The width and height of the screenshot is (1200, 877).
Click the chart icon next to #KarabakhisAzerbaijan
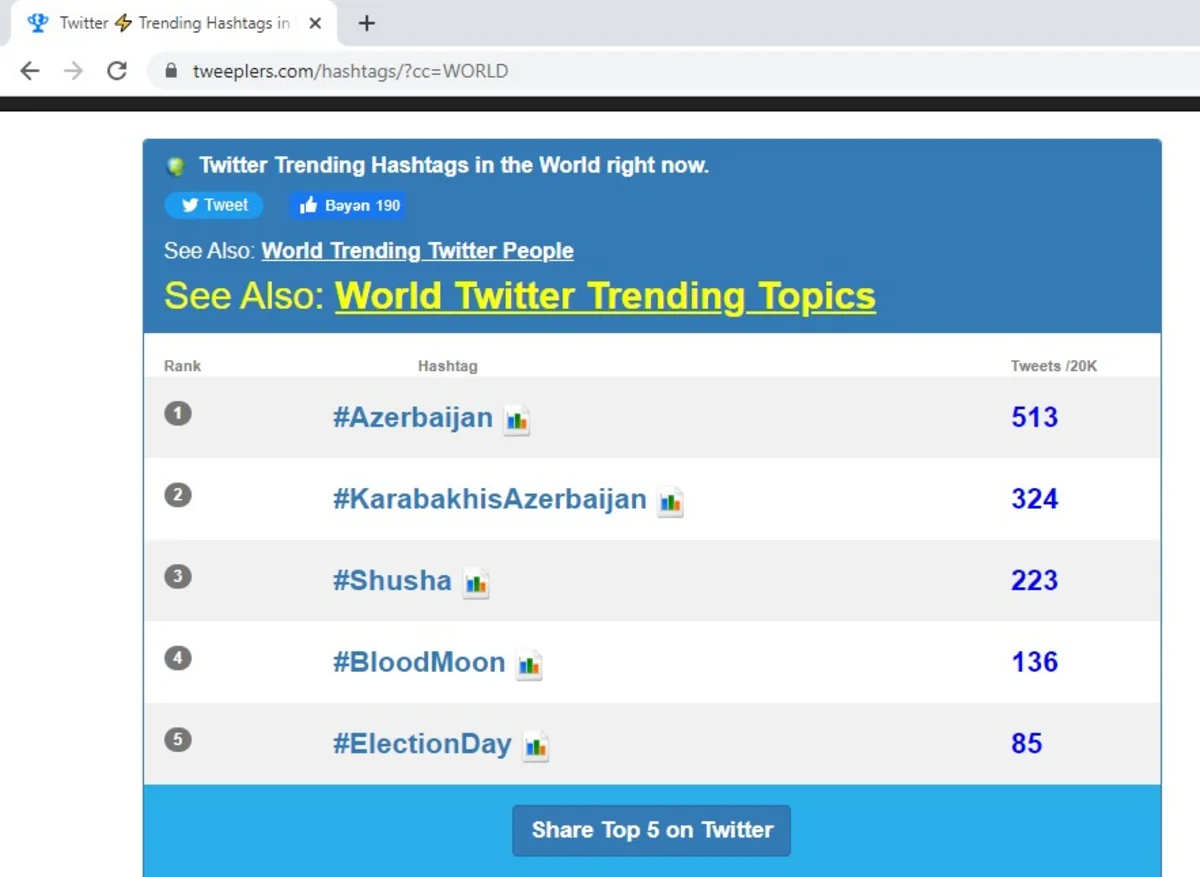coord(671,503)
